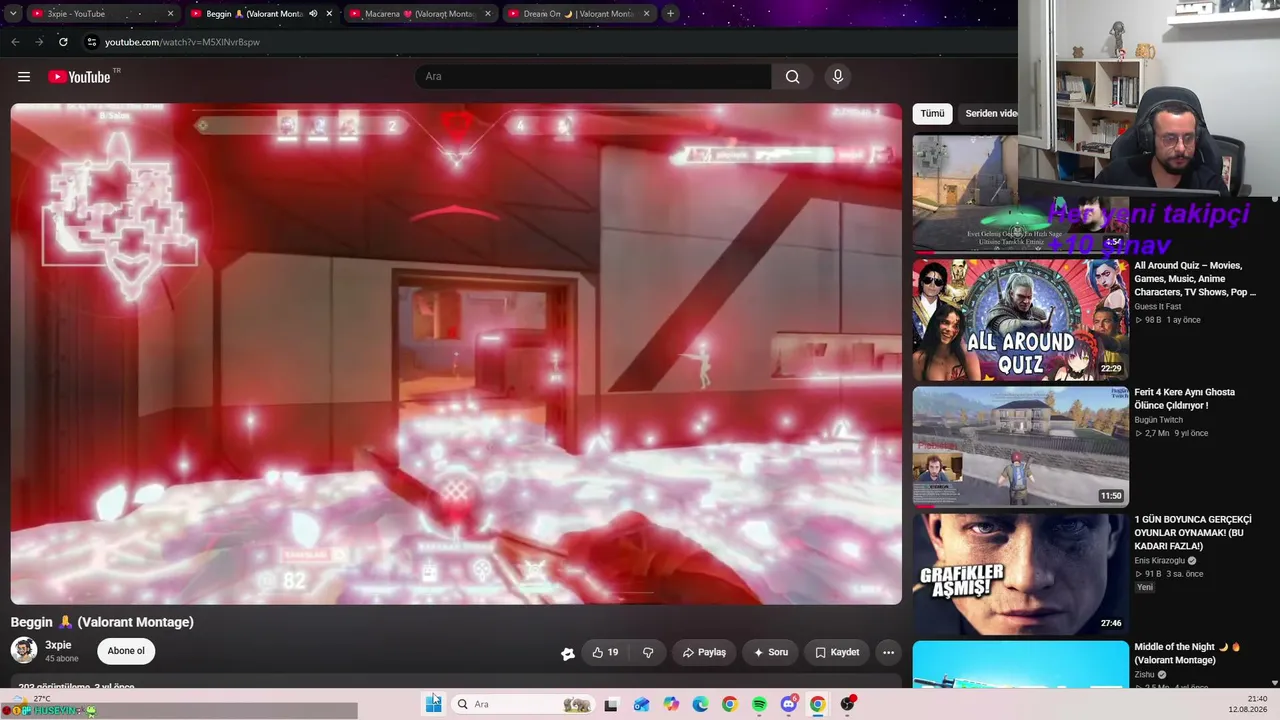Click the YouTube search input field
Screen dimensions: 1280x720
[x=593, y=77]
